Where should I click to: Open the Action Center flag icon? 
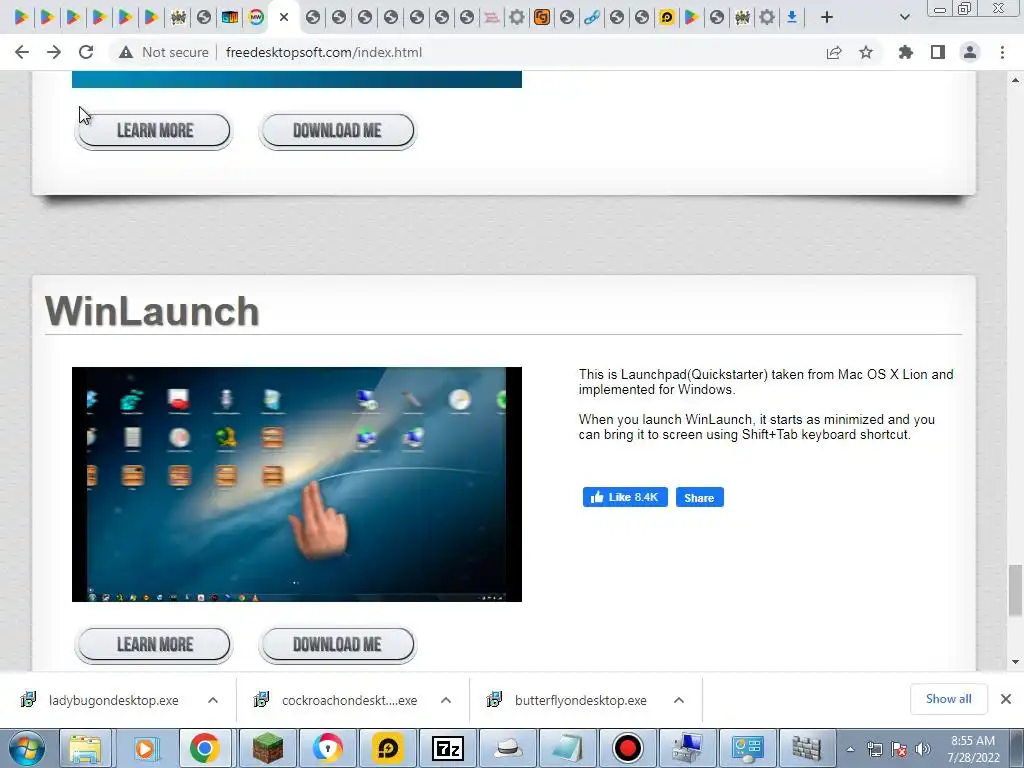pos(899,750)
